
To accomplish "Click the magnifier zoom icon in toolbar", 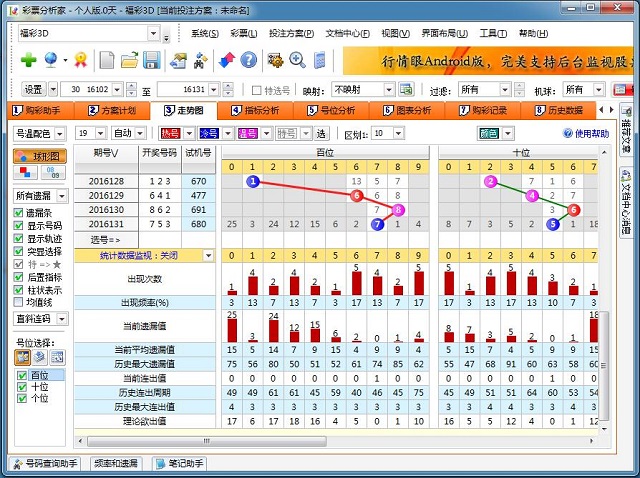I will 296,60.
